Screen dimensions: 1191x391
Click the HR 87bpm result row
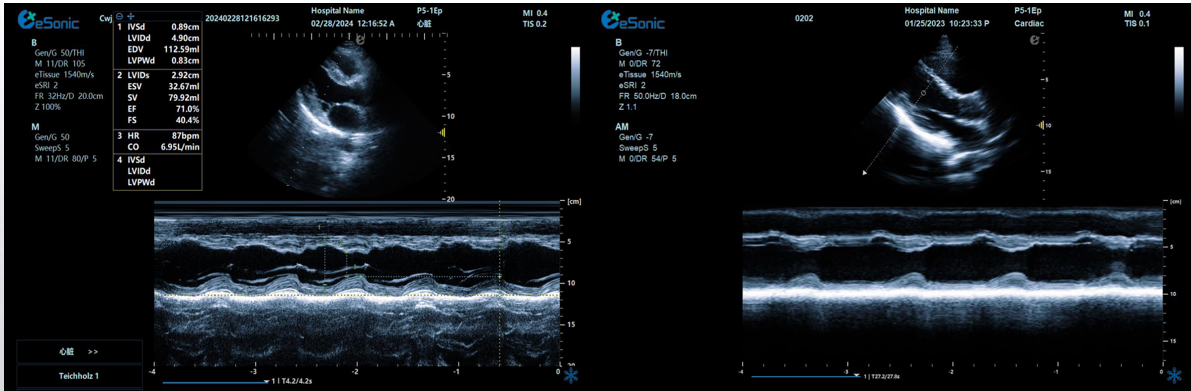coord(157,134)
